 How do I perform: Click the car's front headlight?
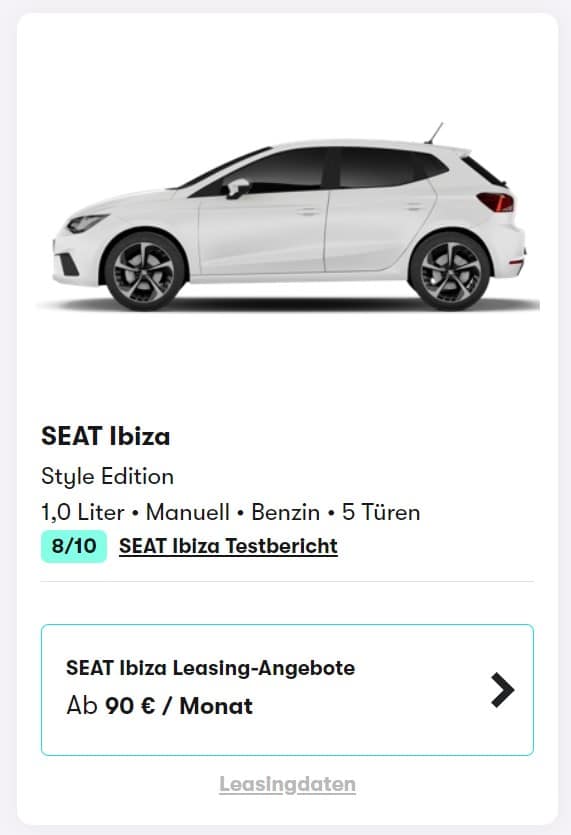(85, 223)
